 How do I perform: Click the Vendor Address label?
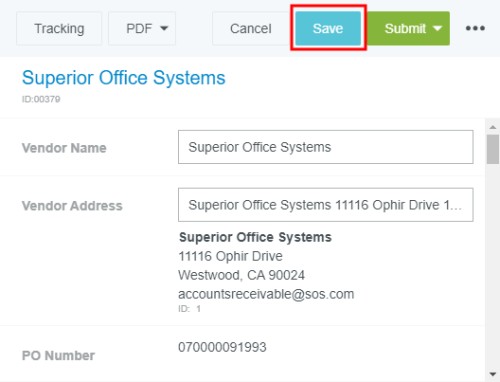pyautogui.click(x=72, y=206)
